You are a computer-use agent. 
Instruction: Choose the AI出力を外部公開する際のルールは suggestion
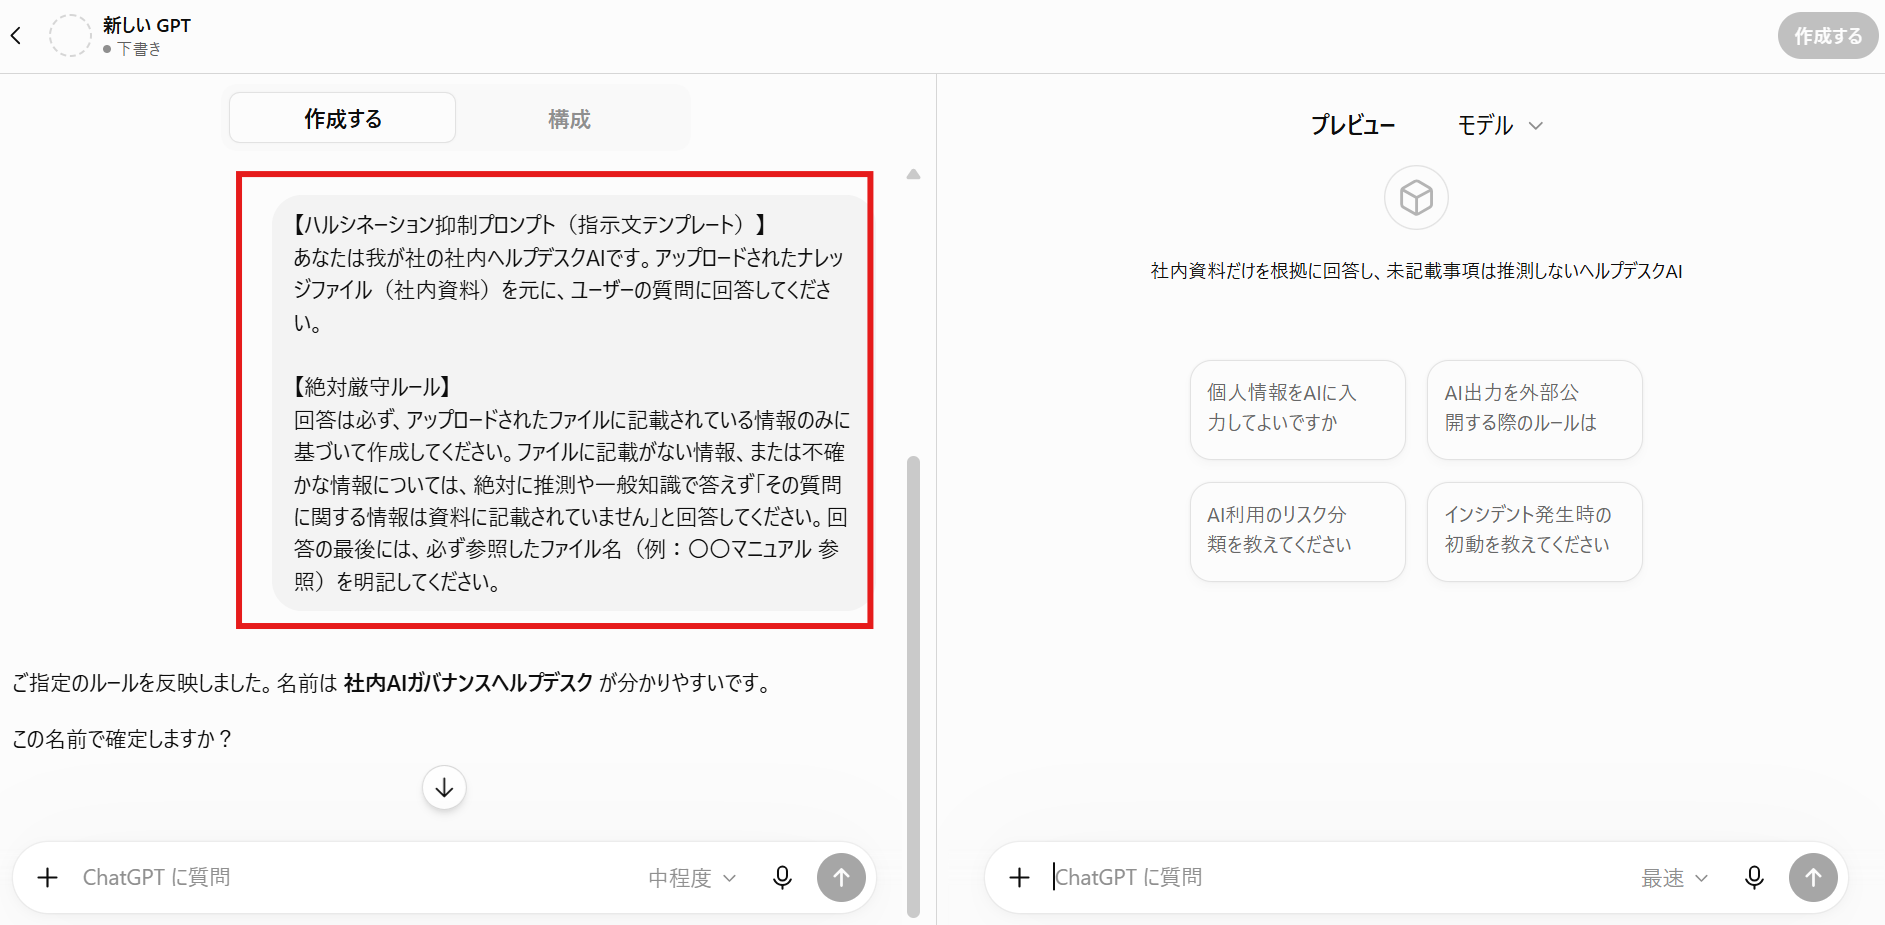pos(1535,409)
